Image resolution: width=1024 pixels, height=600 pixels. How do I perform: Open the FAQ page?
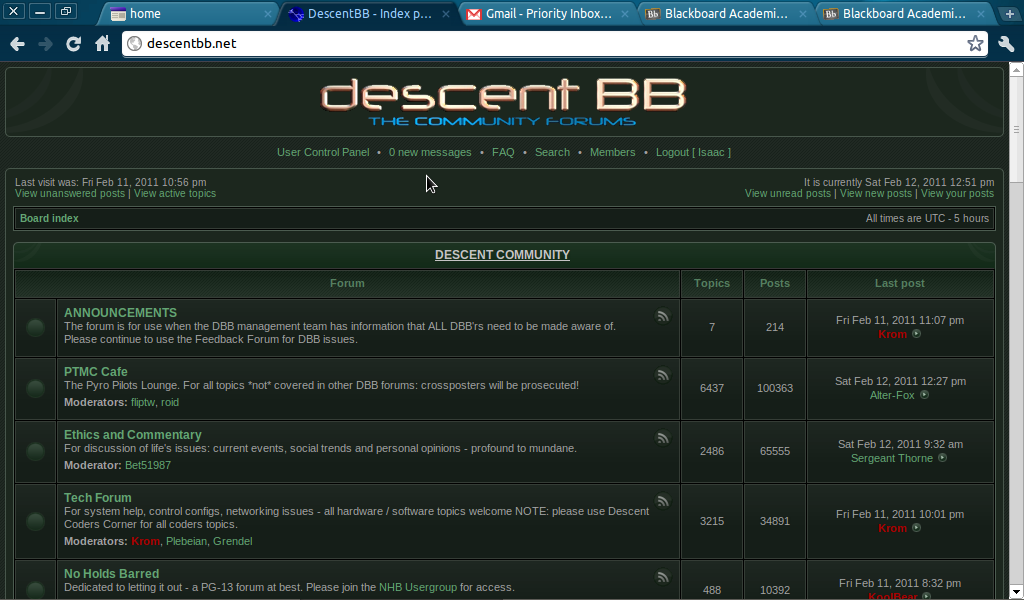click(503, 152)
